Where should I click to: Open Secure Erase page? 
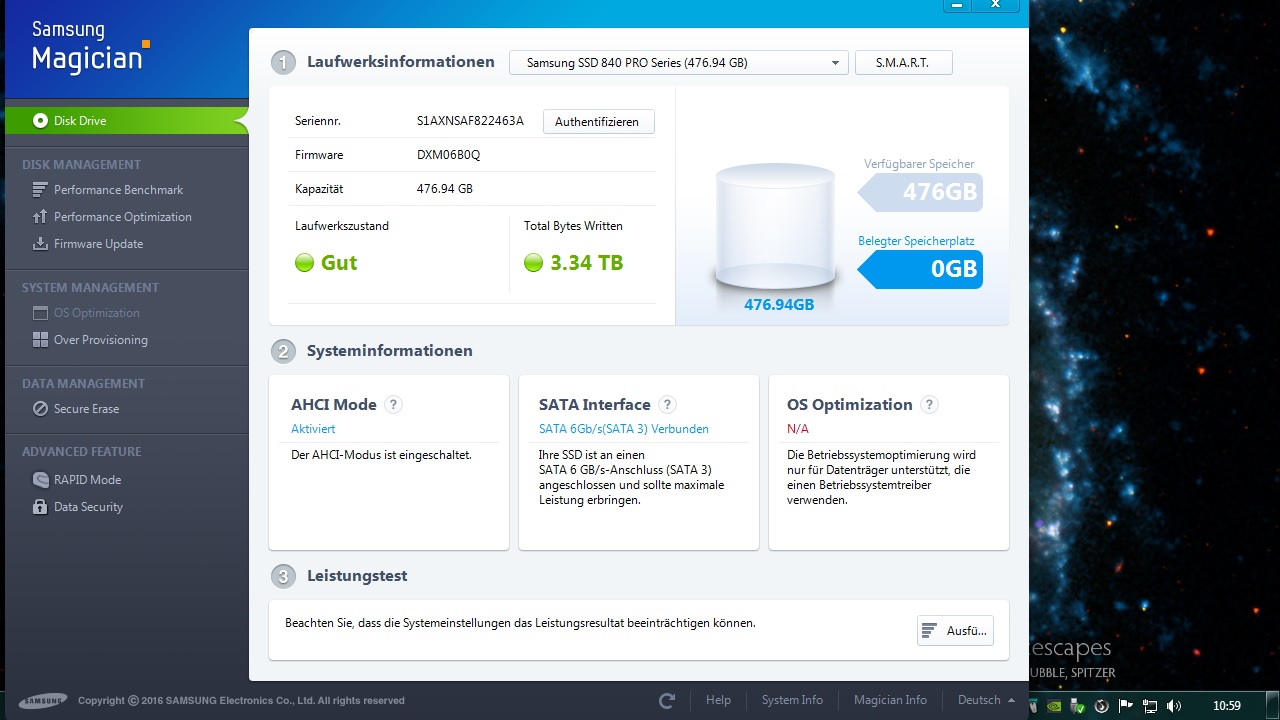point(86,409)
